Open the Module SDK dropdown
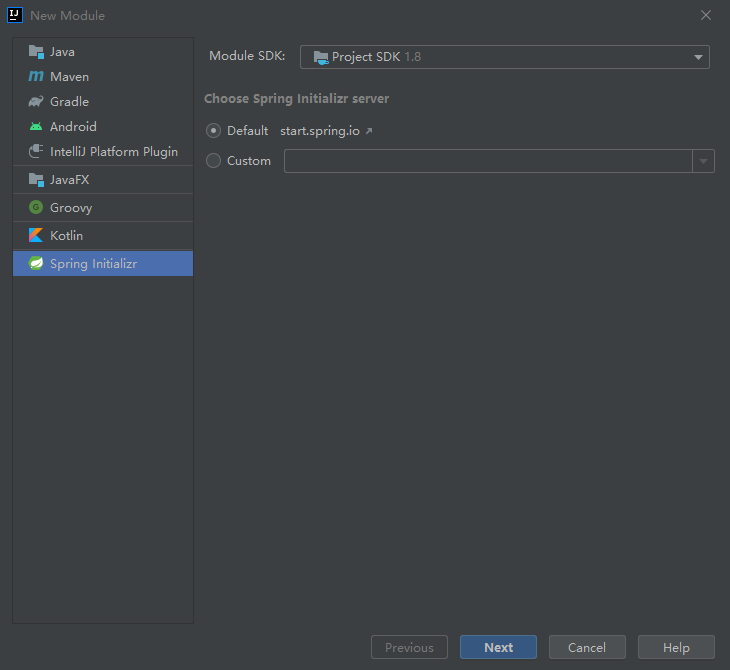 pyautogui.click(x=505, y=57)
